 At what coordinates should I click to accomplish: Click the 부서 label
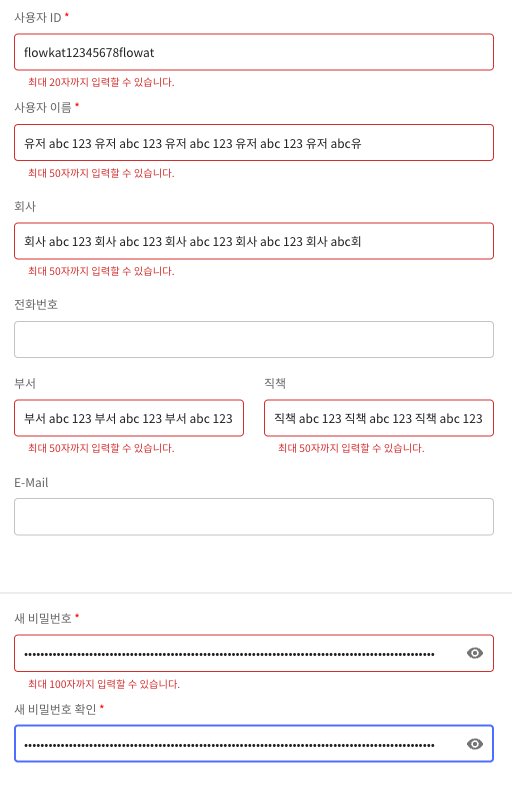pos(25,383)
